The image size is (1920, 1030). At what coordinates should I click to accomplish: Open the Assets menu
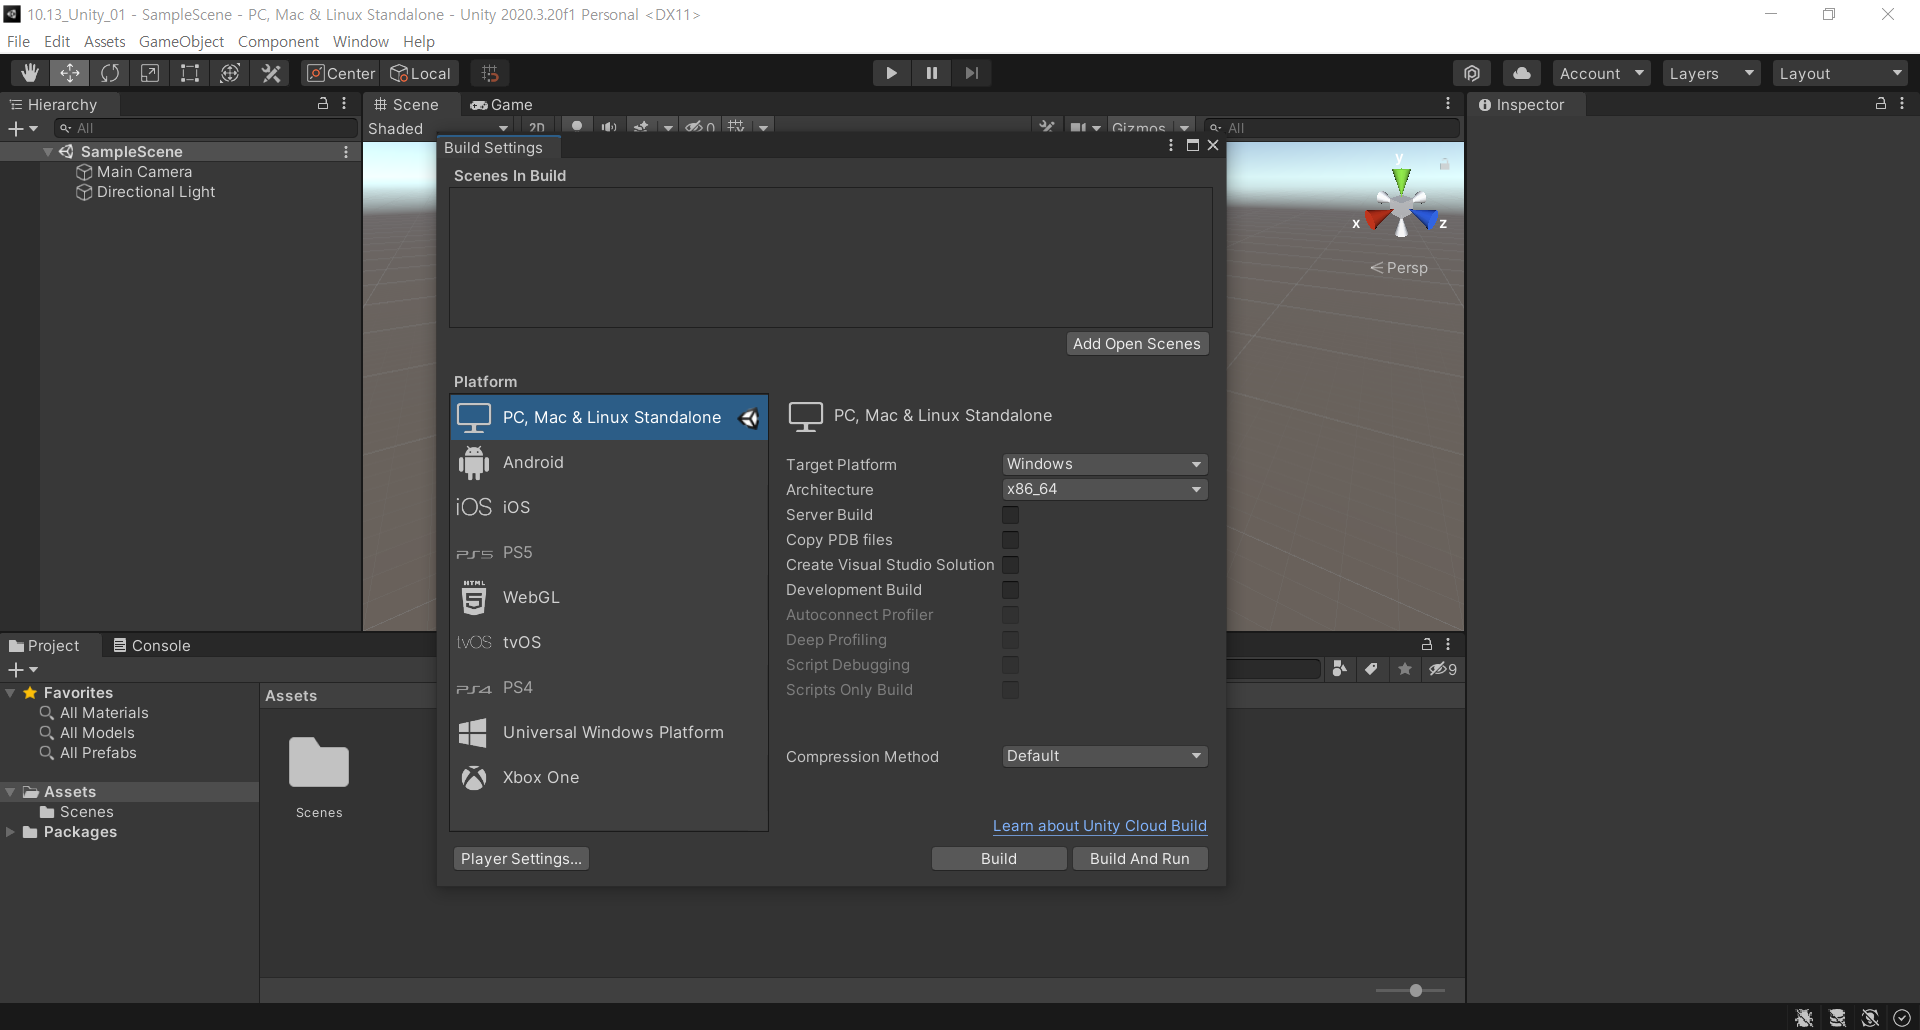pos(104,41)
